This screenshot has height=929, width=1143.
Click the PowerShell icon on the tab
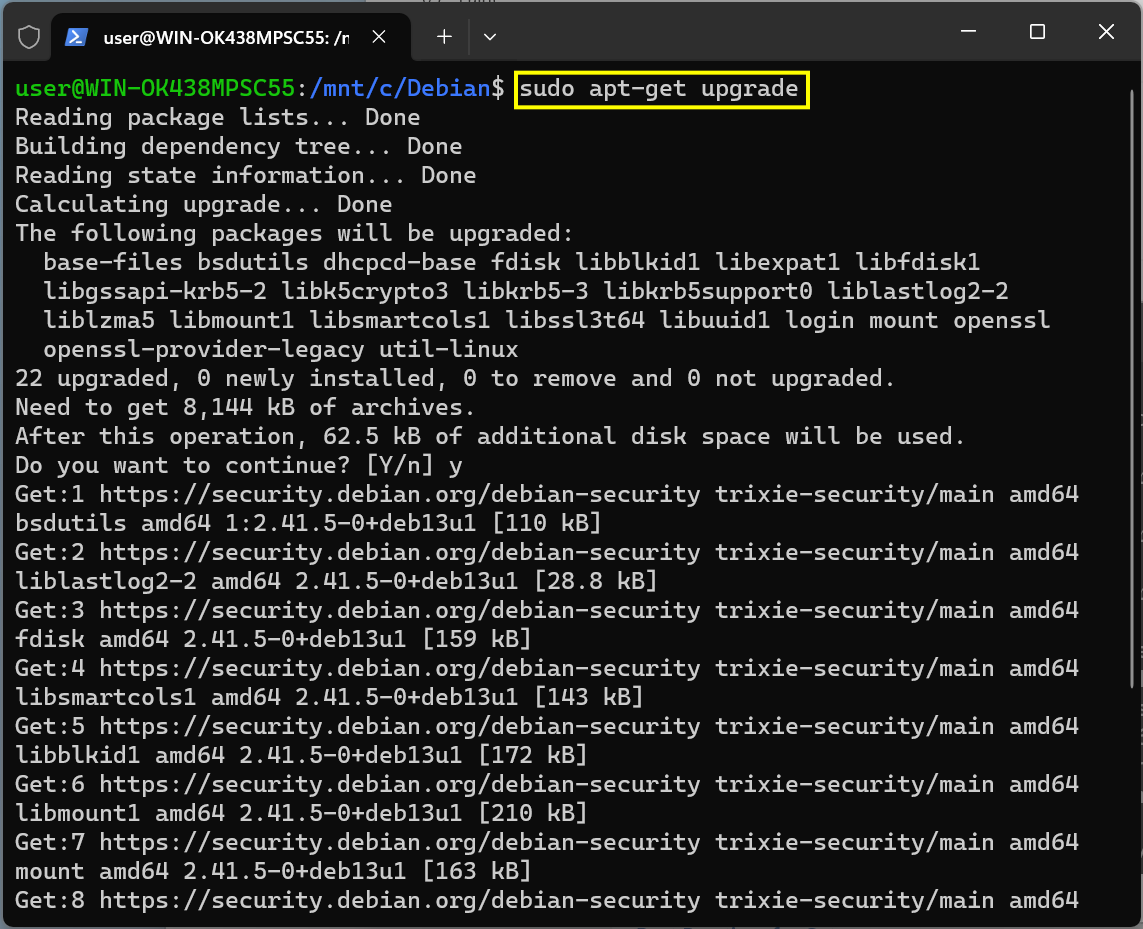click(77, 37)
